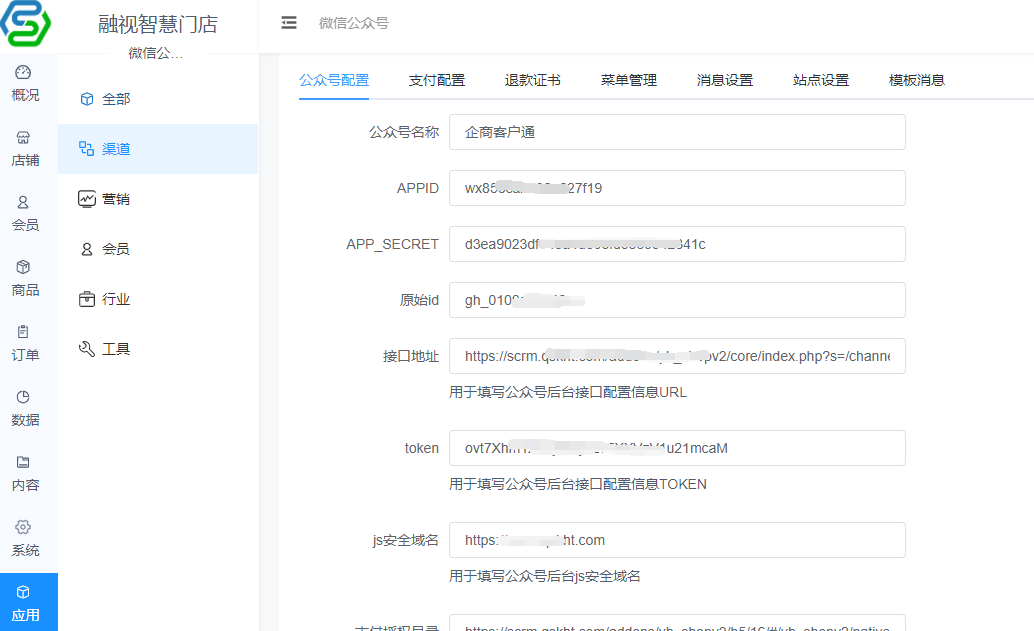This screenshot has width=1034, height=631.
Task: Switch to 退款证书 tab
Action: [533, 80]
